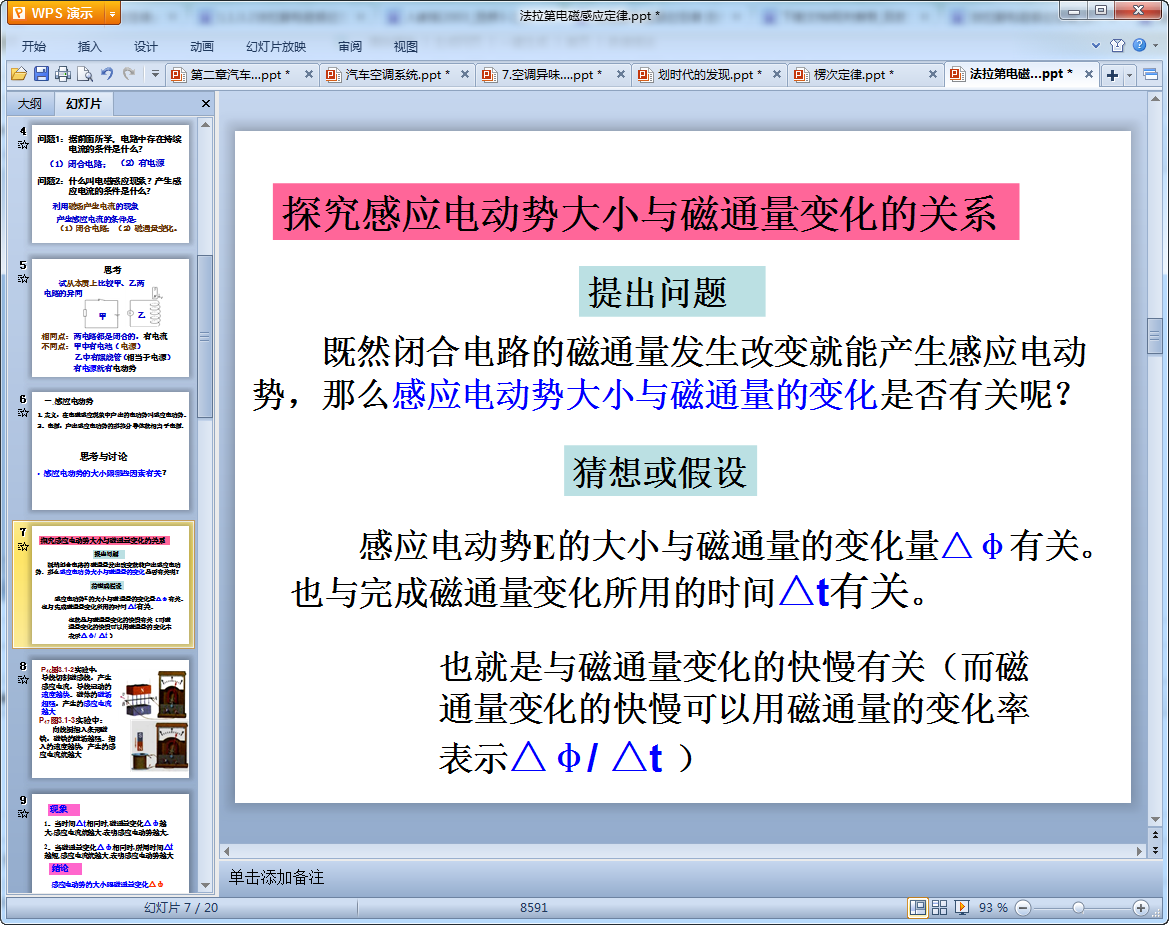Open the small dropdown arrow next to help
1169x925 pixels.
tap(1156, 45)
